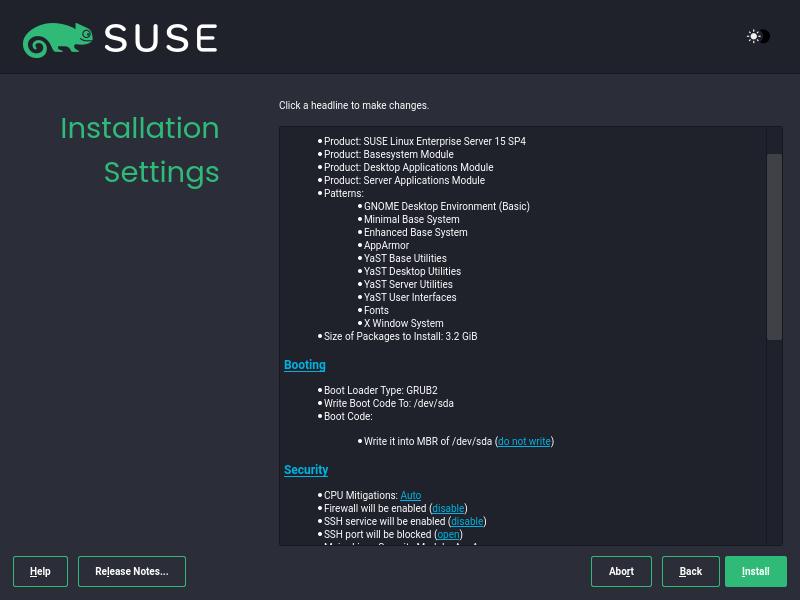Disable the SSH service via its link
The image size is (800, 600).
[x=466, y=521]
